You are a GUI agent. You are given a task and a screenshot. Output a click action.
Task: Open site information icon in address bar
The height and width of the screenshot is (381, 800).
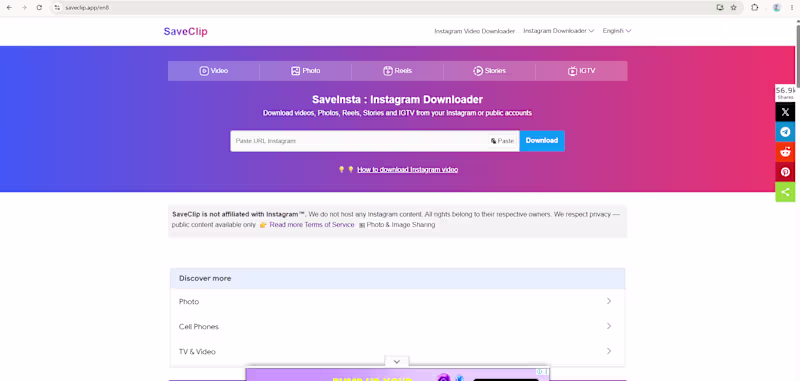click(57, 8)
